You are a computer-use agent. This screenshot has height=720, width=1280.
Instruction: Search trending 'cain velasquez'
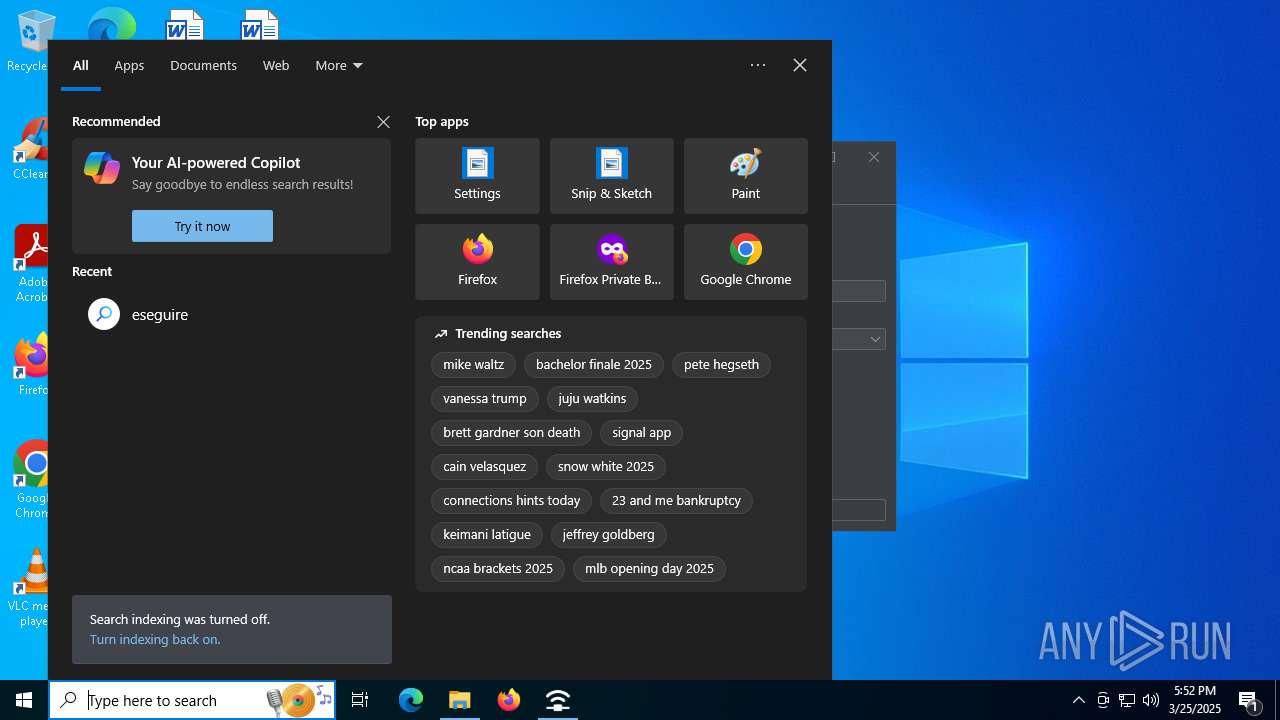(484, 467)
